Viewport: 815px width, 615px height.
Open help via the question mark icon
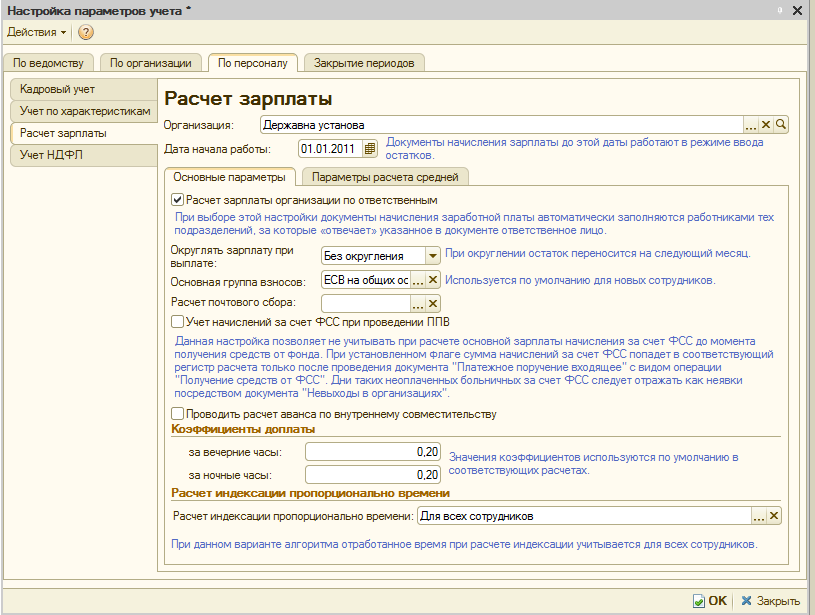(x=86, y=32)
